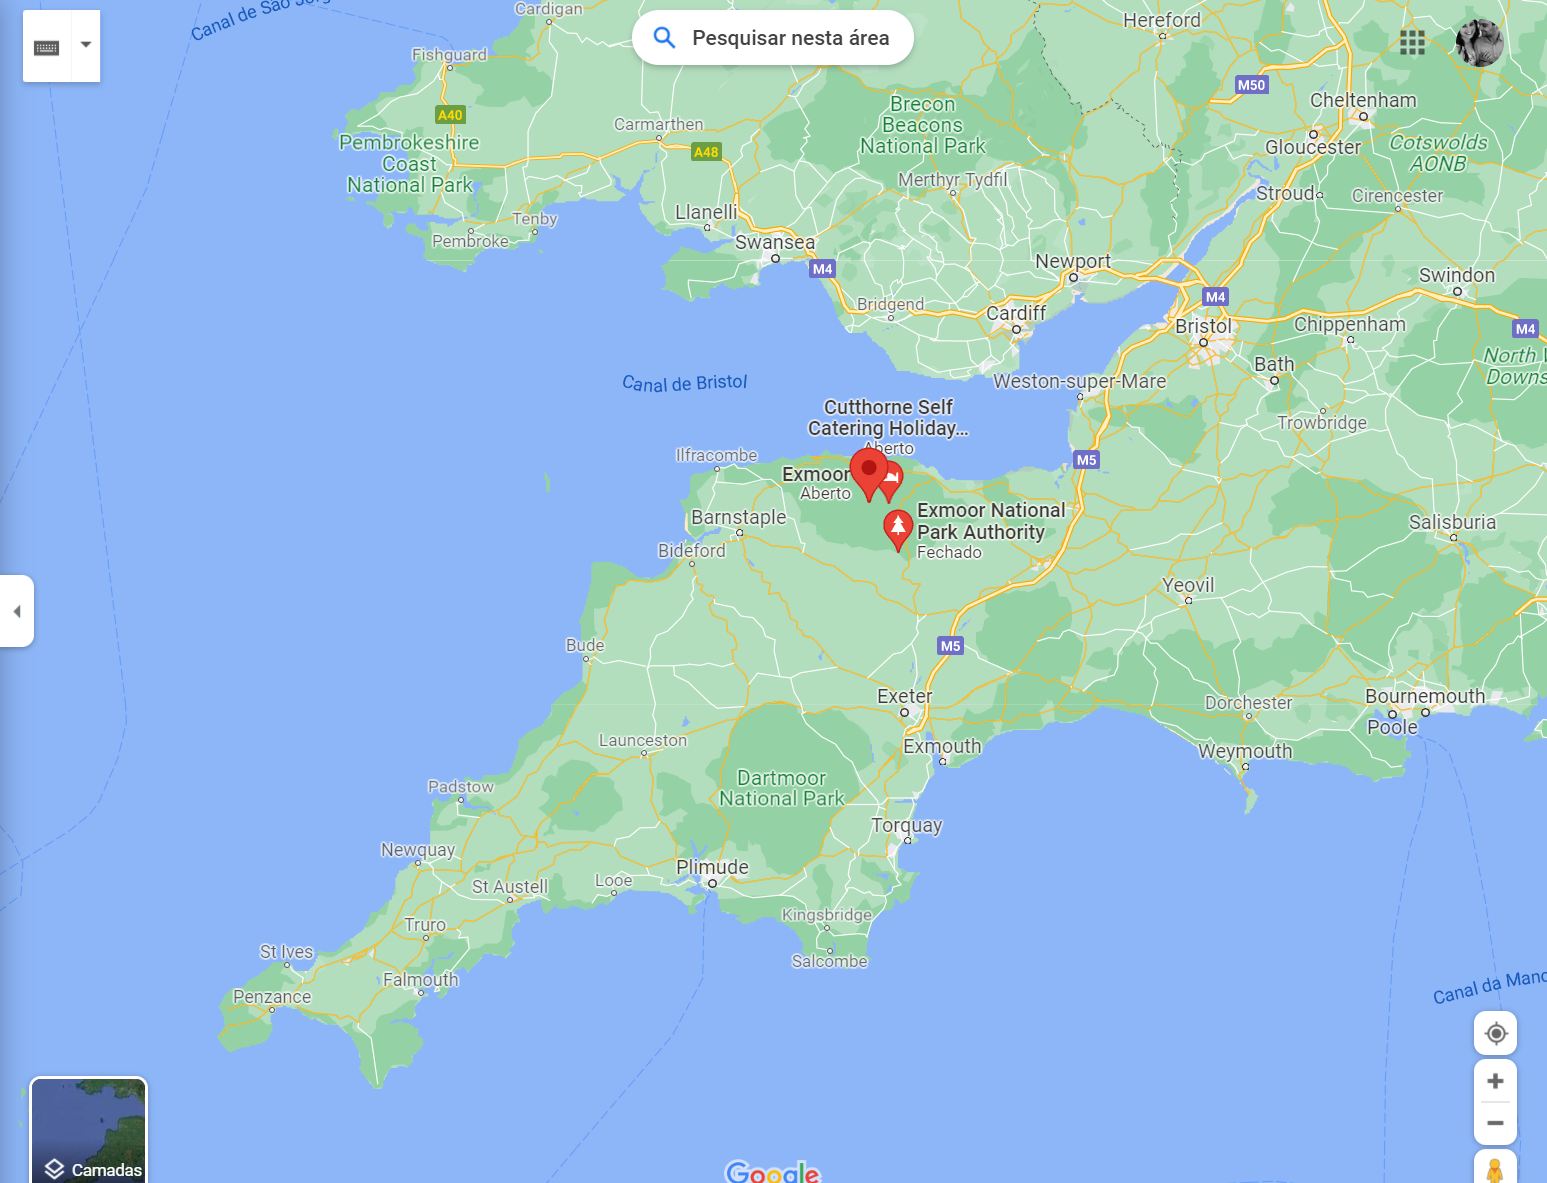
Task: Open the user profile avatar
Action: [1479, 43]
